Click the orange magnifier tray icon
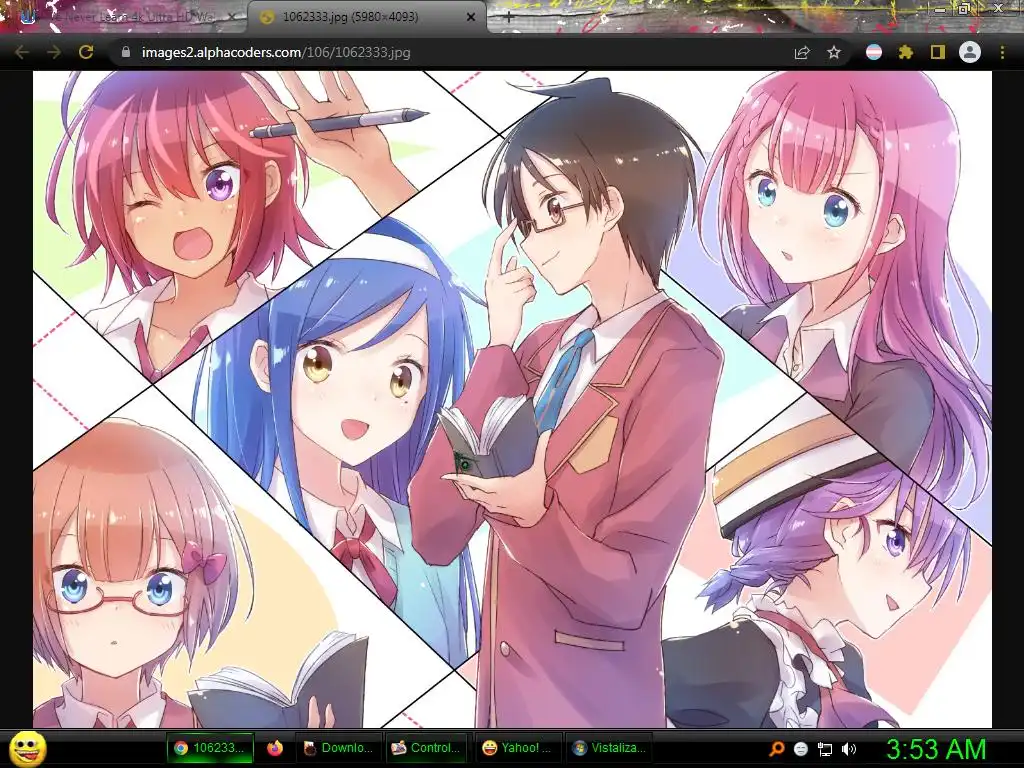The height and width of the screenshot is (768, 1024). (x=776, y=749)
